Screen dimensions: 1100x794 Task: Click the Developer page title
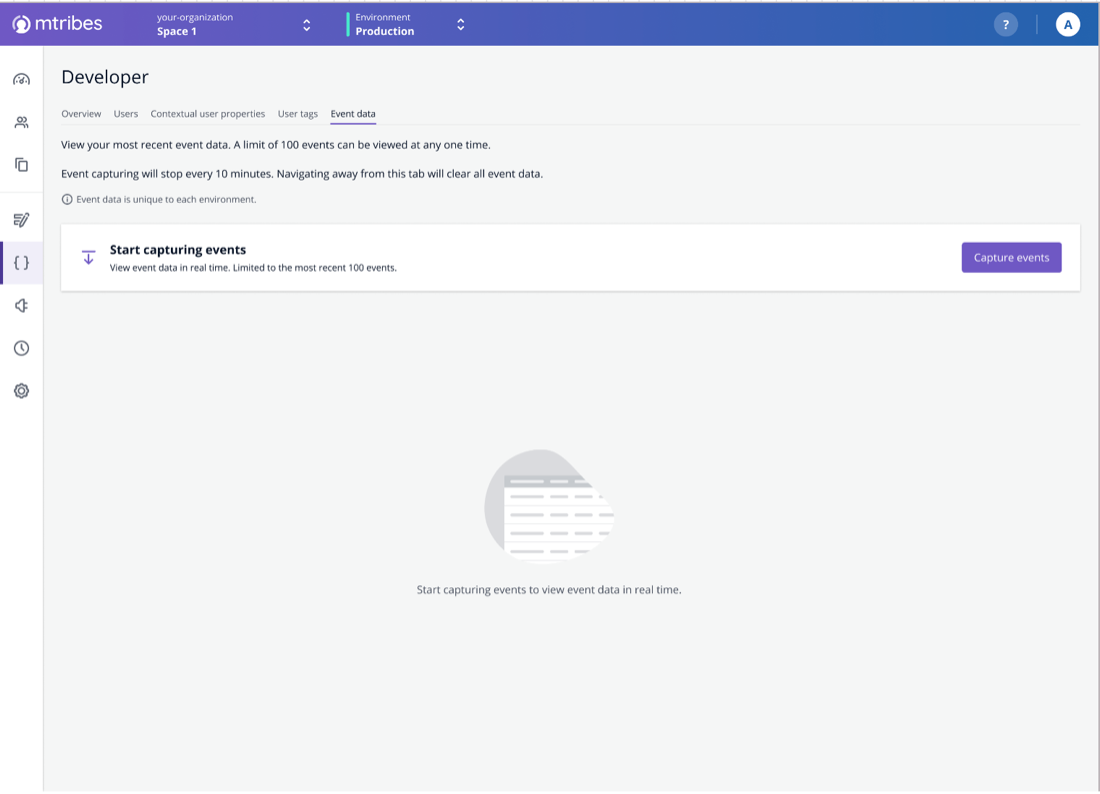(105, 77)
